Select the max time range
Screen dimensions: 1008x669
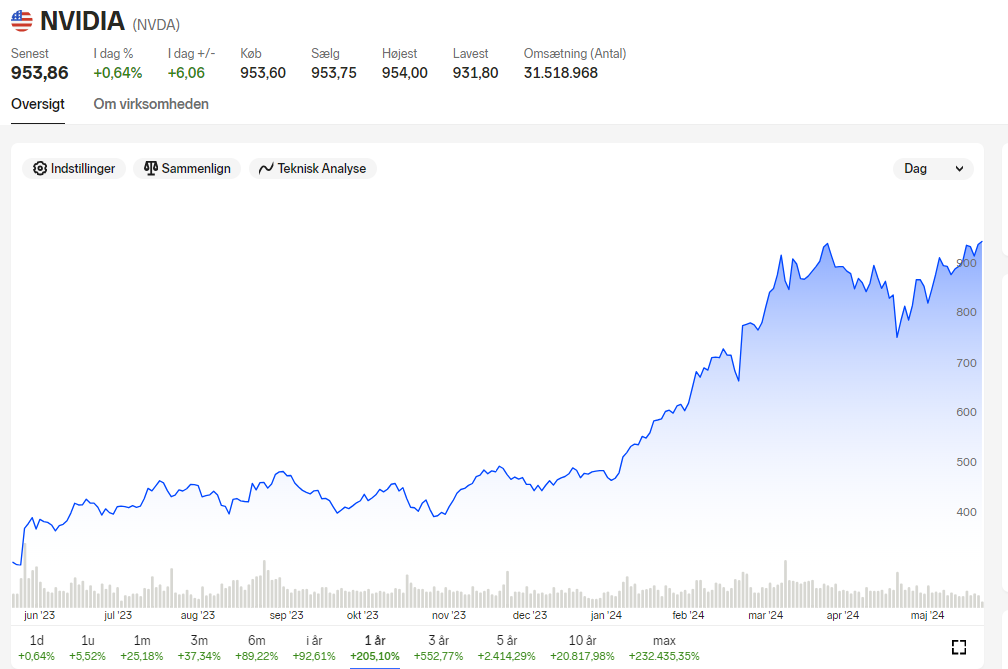tap(664, 648)
